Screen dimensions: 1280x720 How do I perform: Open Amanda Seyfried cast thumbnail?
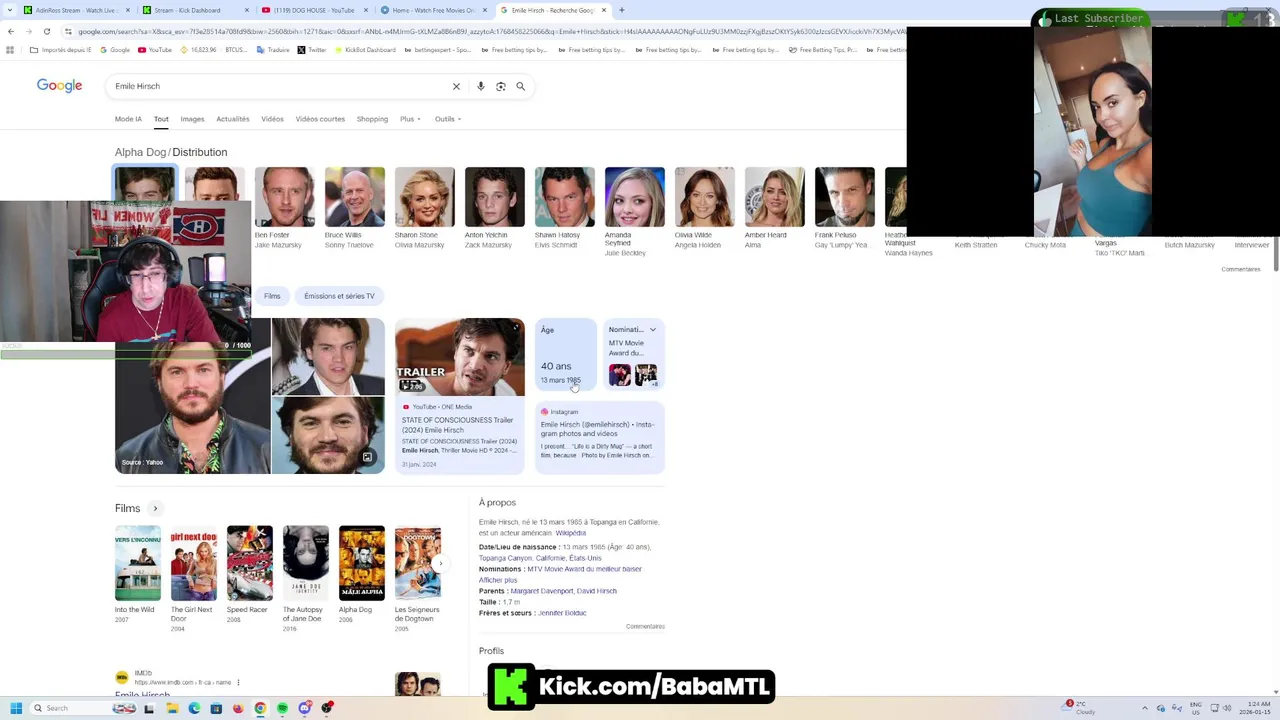click(x=634, y=197)
